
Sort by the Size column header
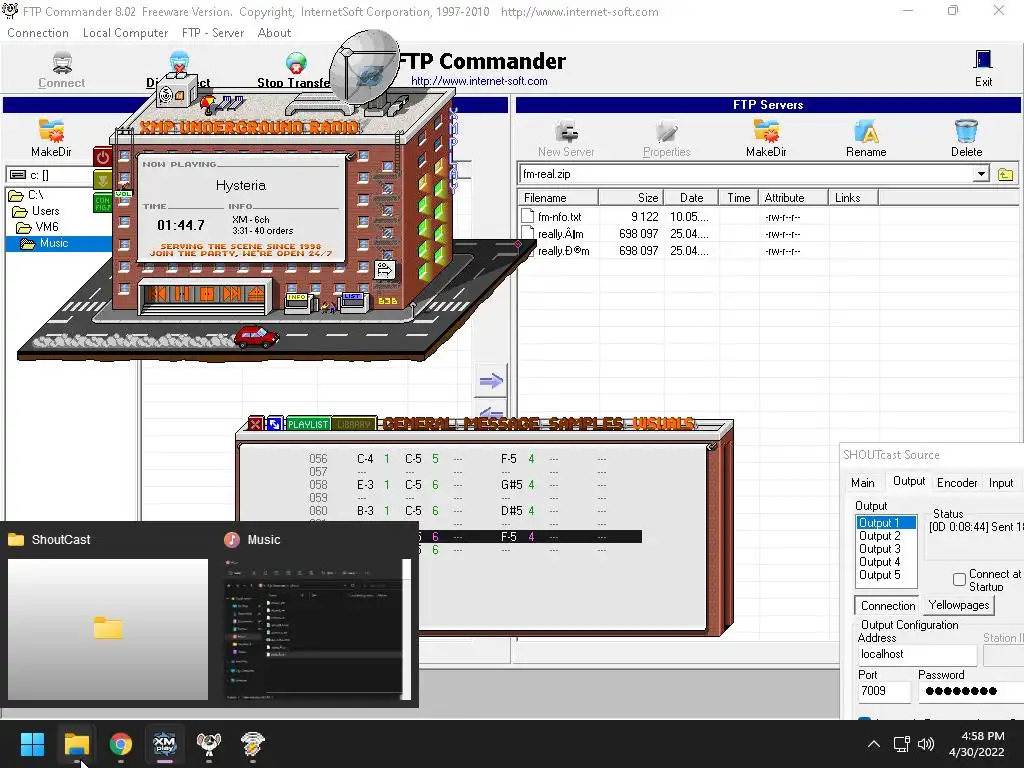click(x=631, y=198)
